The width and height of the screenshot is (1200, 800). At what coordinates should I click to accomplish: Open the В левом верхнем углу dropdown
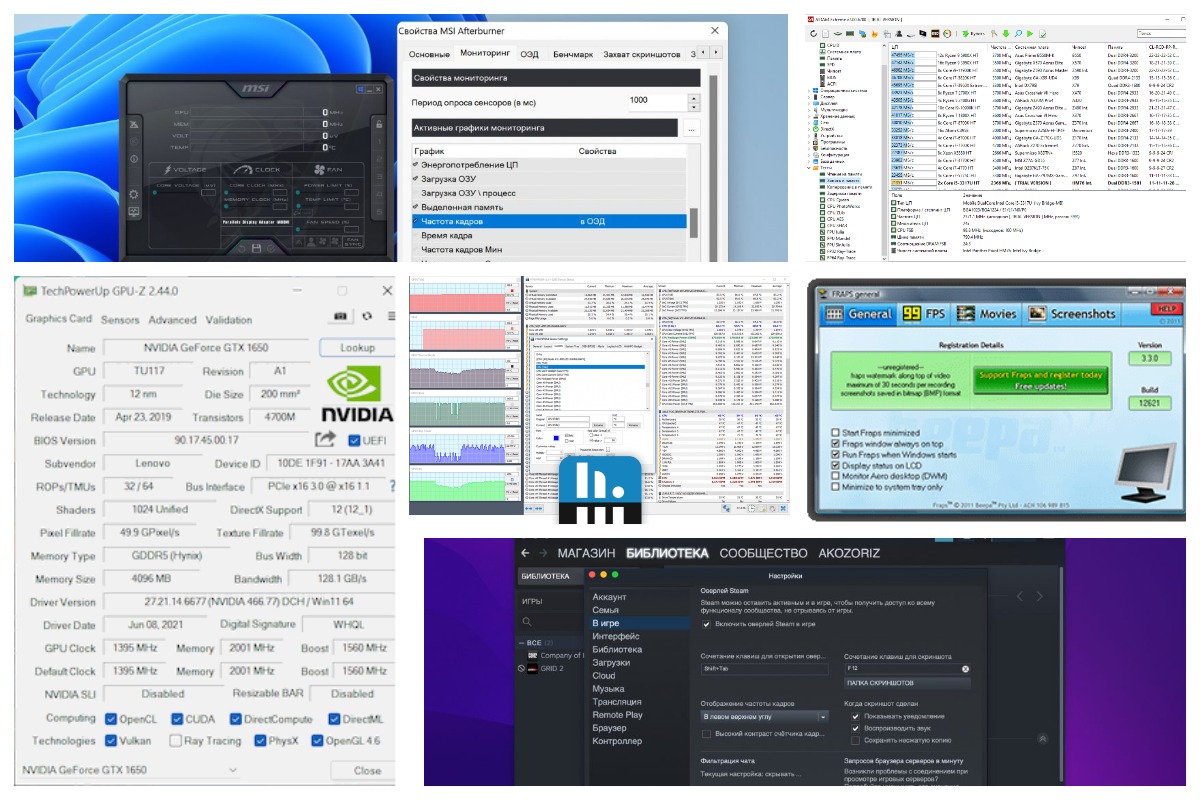(x=765, y=717)
